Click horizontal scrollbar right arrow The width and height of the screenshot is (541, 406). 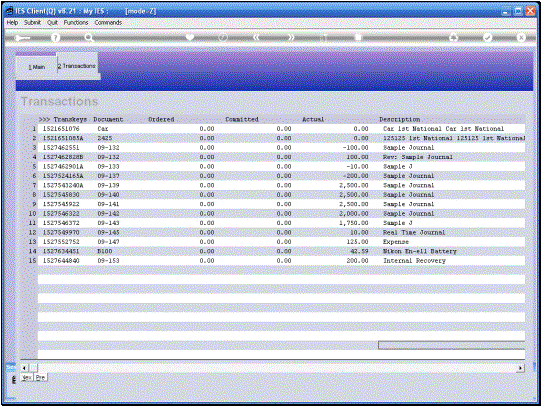520,368
